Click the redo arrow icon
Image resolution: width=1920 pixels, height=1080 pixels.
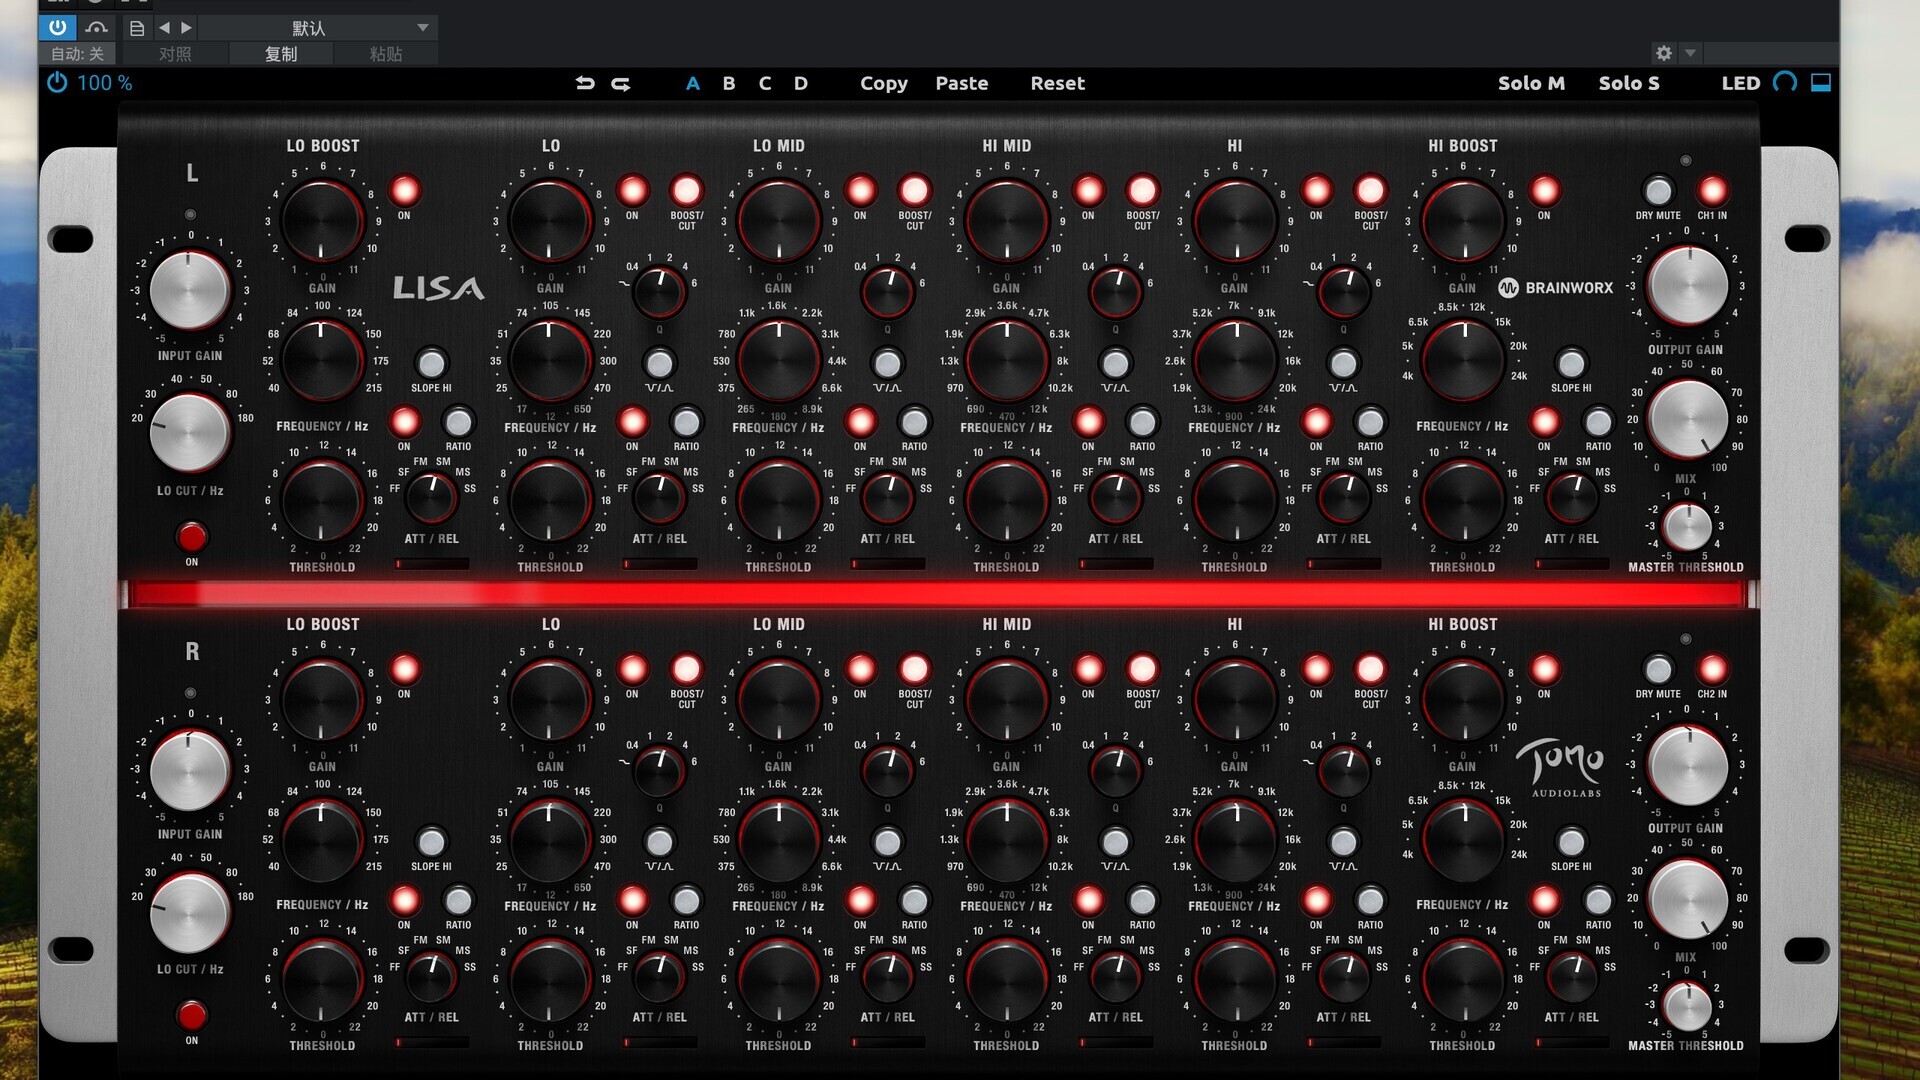coord(621,83)
